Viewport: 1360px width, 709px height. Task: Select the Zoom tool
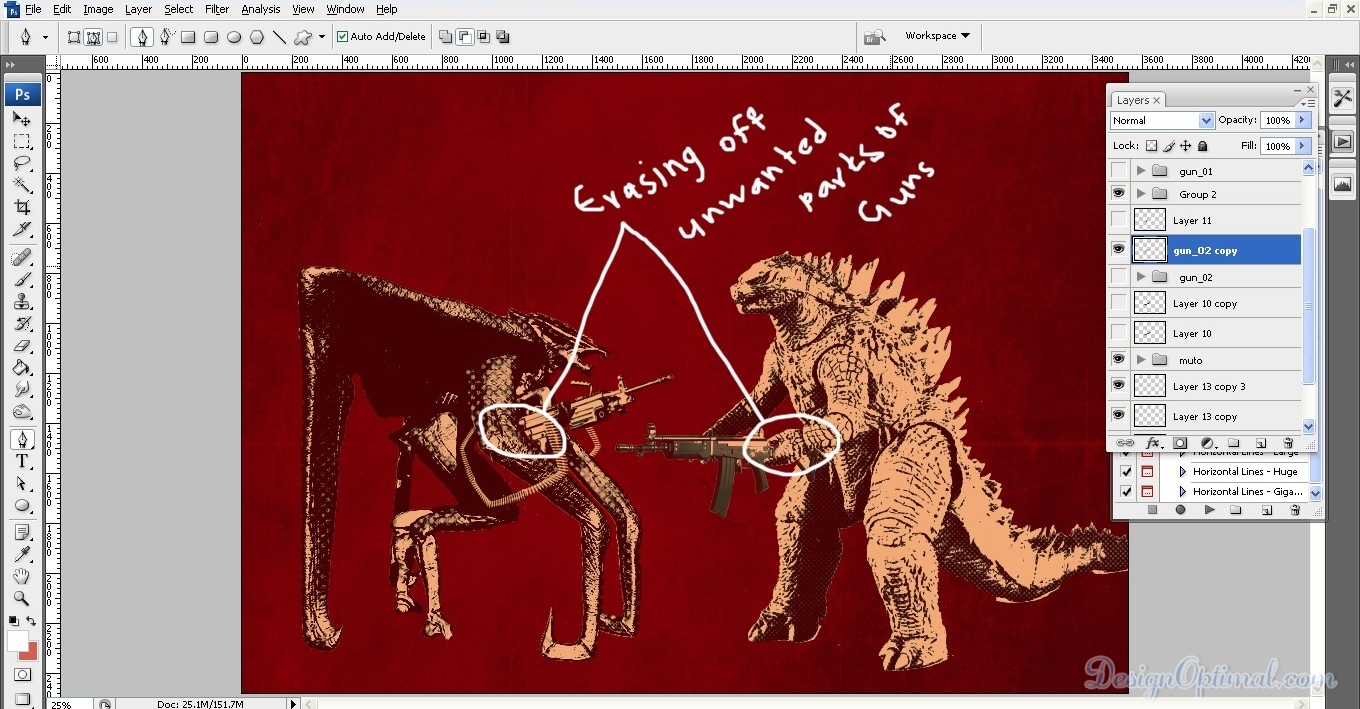[22, 599]
